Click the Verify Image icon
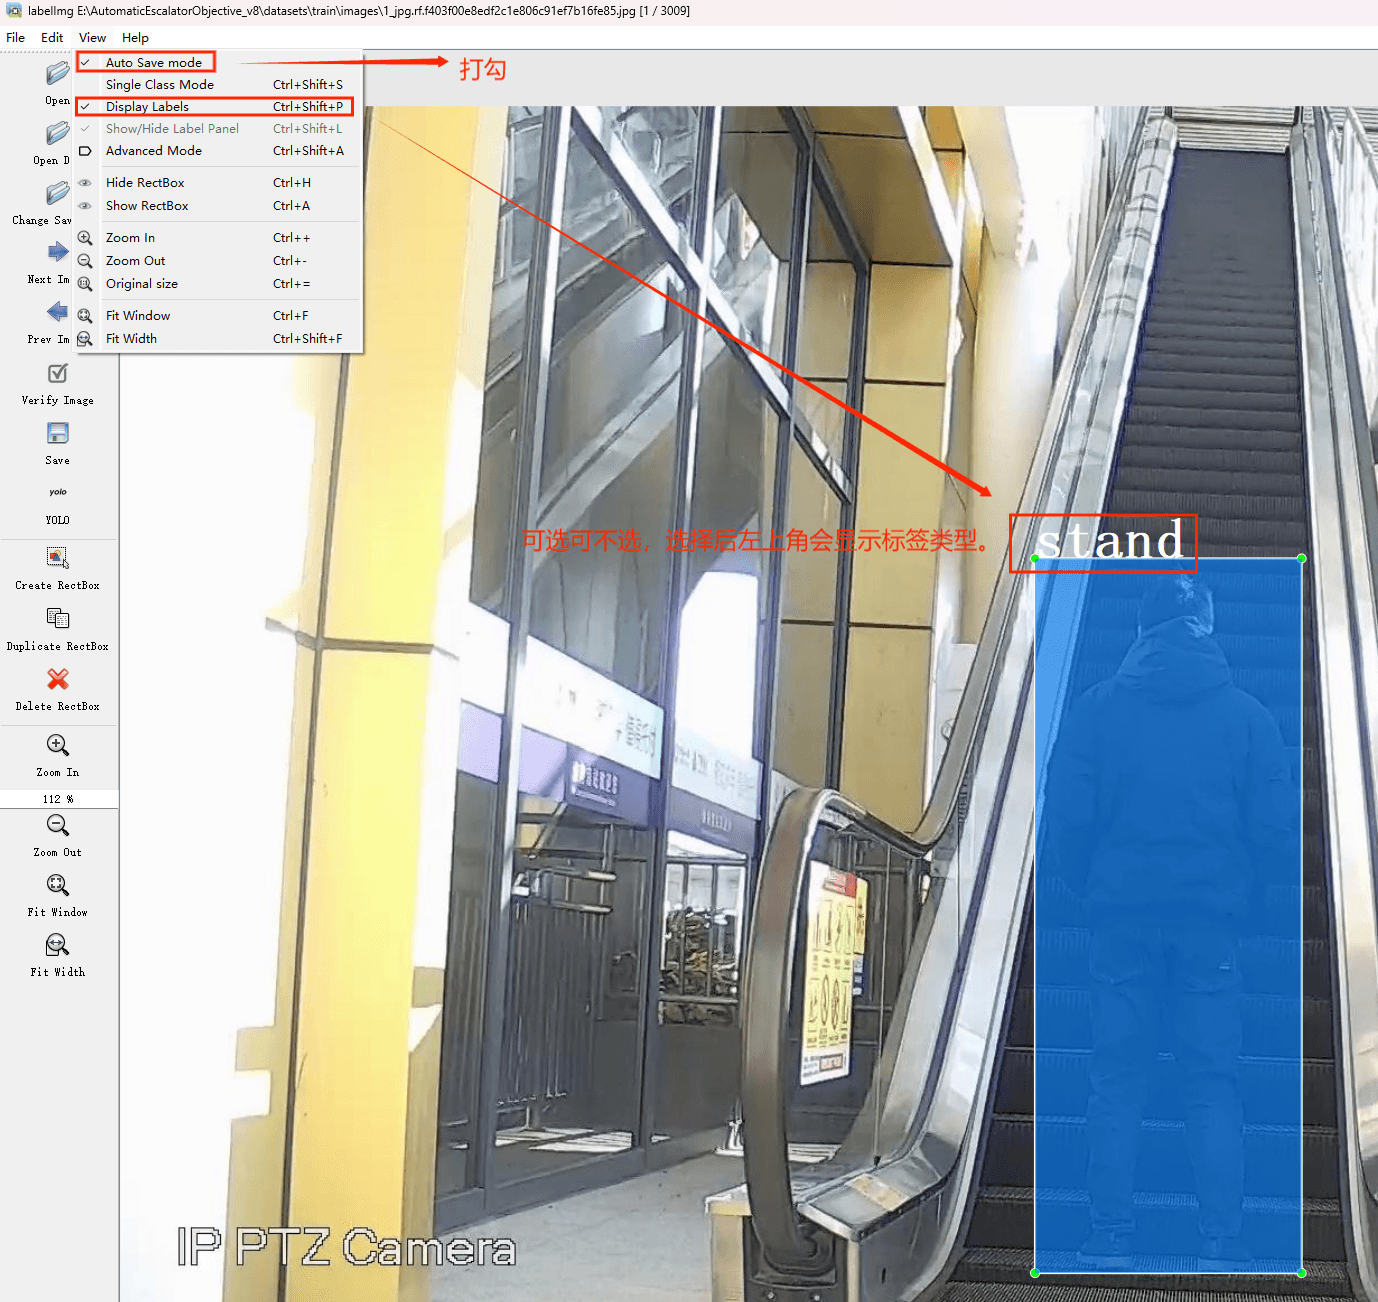The height and width of the screenshot is (1302, 1378). [x=58, y=374]
